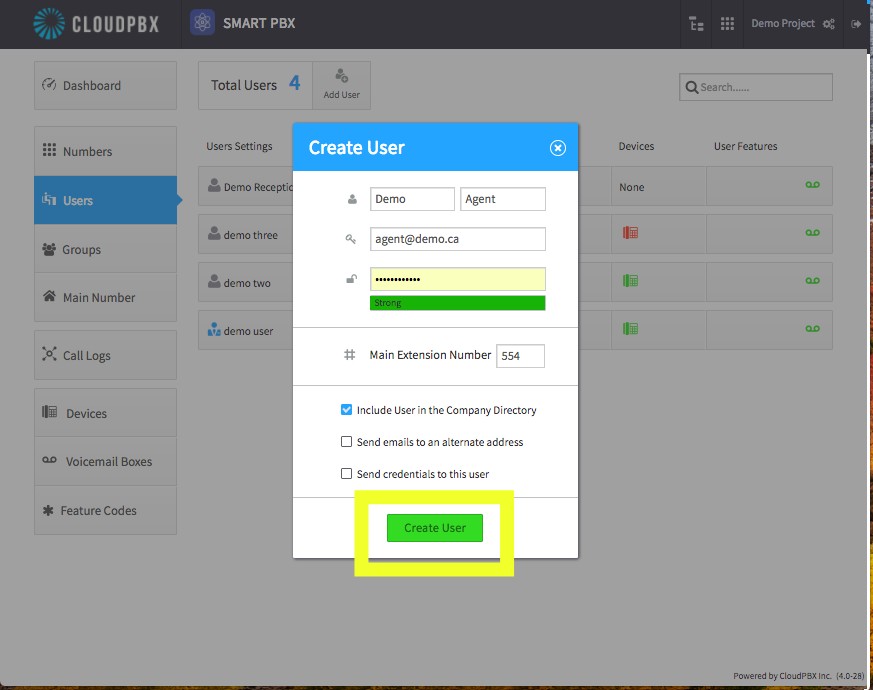Image resolution: width=873 pixels, height=690 pixels.
Task: Click the Add User icon
Action: point(341,75)
